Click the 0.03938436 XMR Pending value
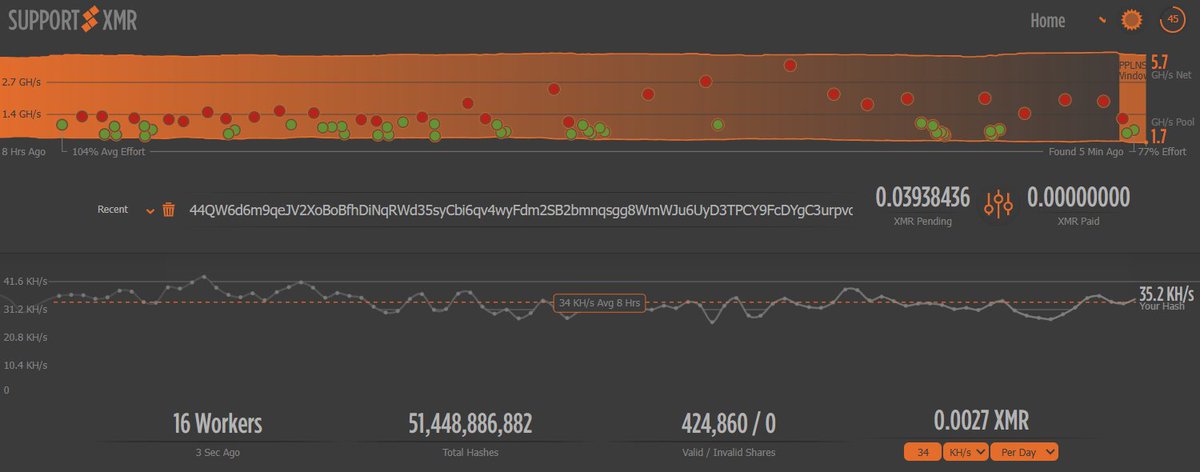This screenshot has height=472, width=1200. coord(922,197)
